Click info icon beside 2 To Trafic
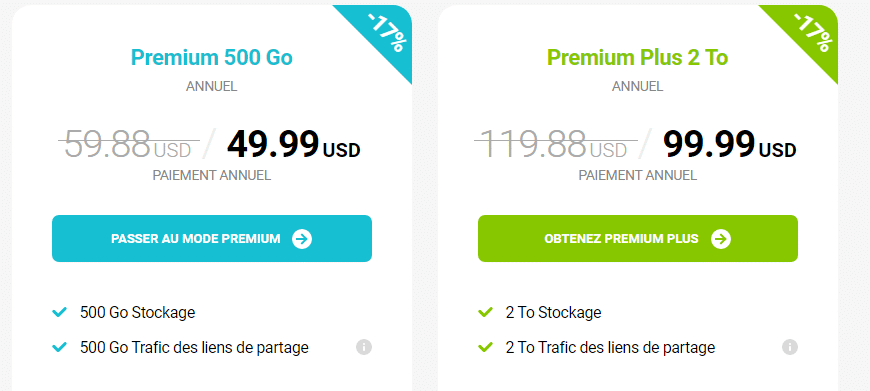 pyautogui.click(x=790, y=348)
